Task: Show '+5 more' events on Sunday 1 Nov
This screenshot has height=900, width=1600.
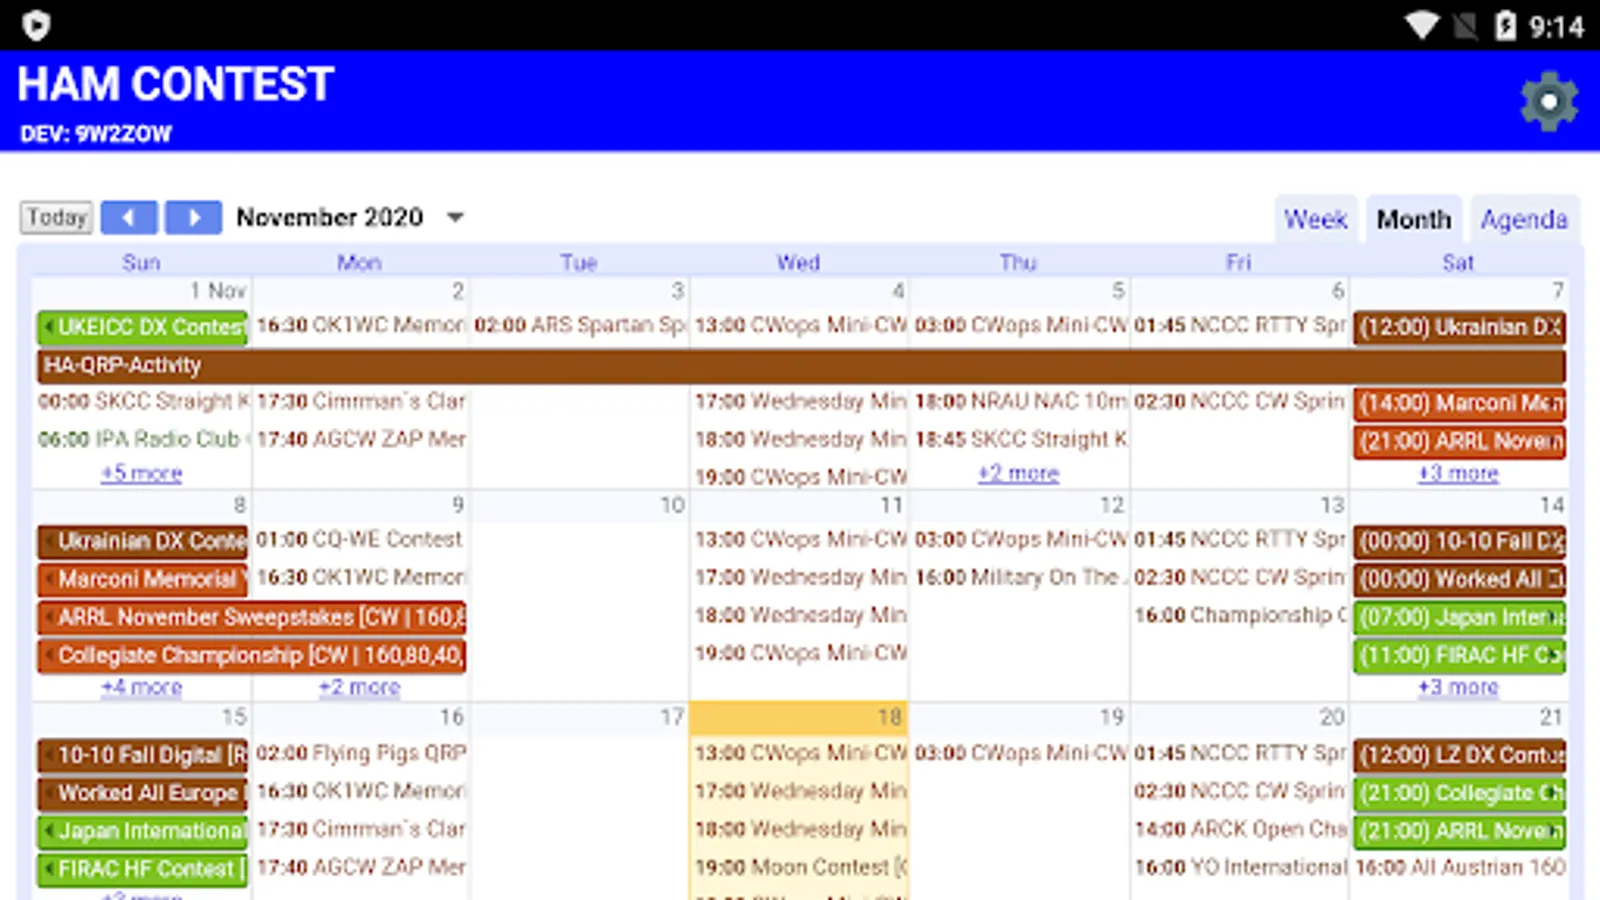Action: (x=141, y=473)
